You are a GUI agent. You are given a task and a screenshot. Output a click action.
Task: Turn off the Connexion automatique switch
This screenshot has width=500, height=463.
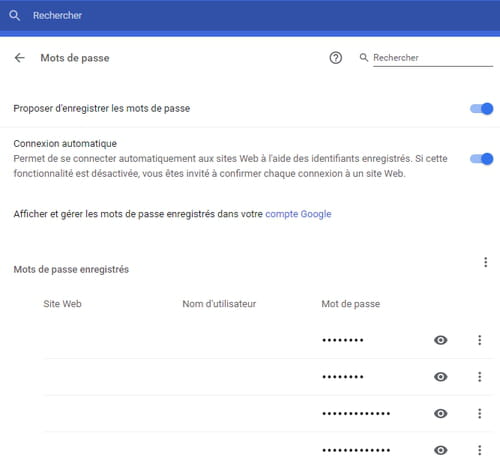(481, 159)
